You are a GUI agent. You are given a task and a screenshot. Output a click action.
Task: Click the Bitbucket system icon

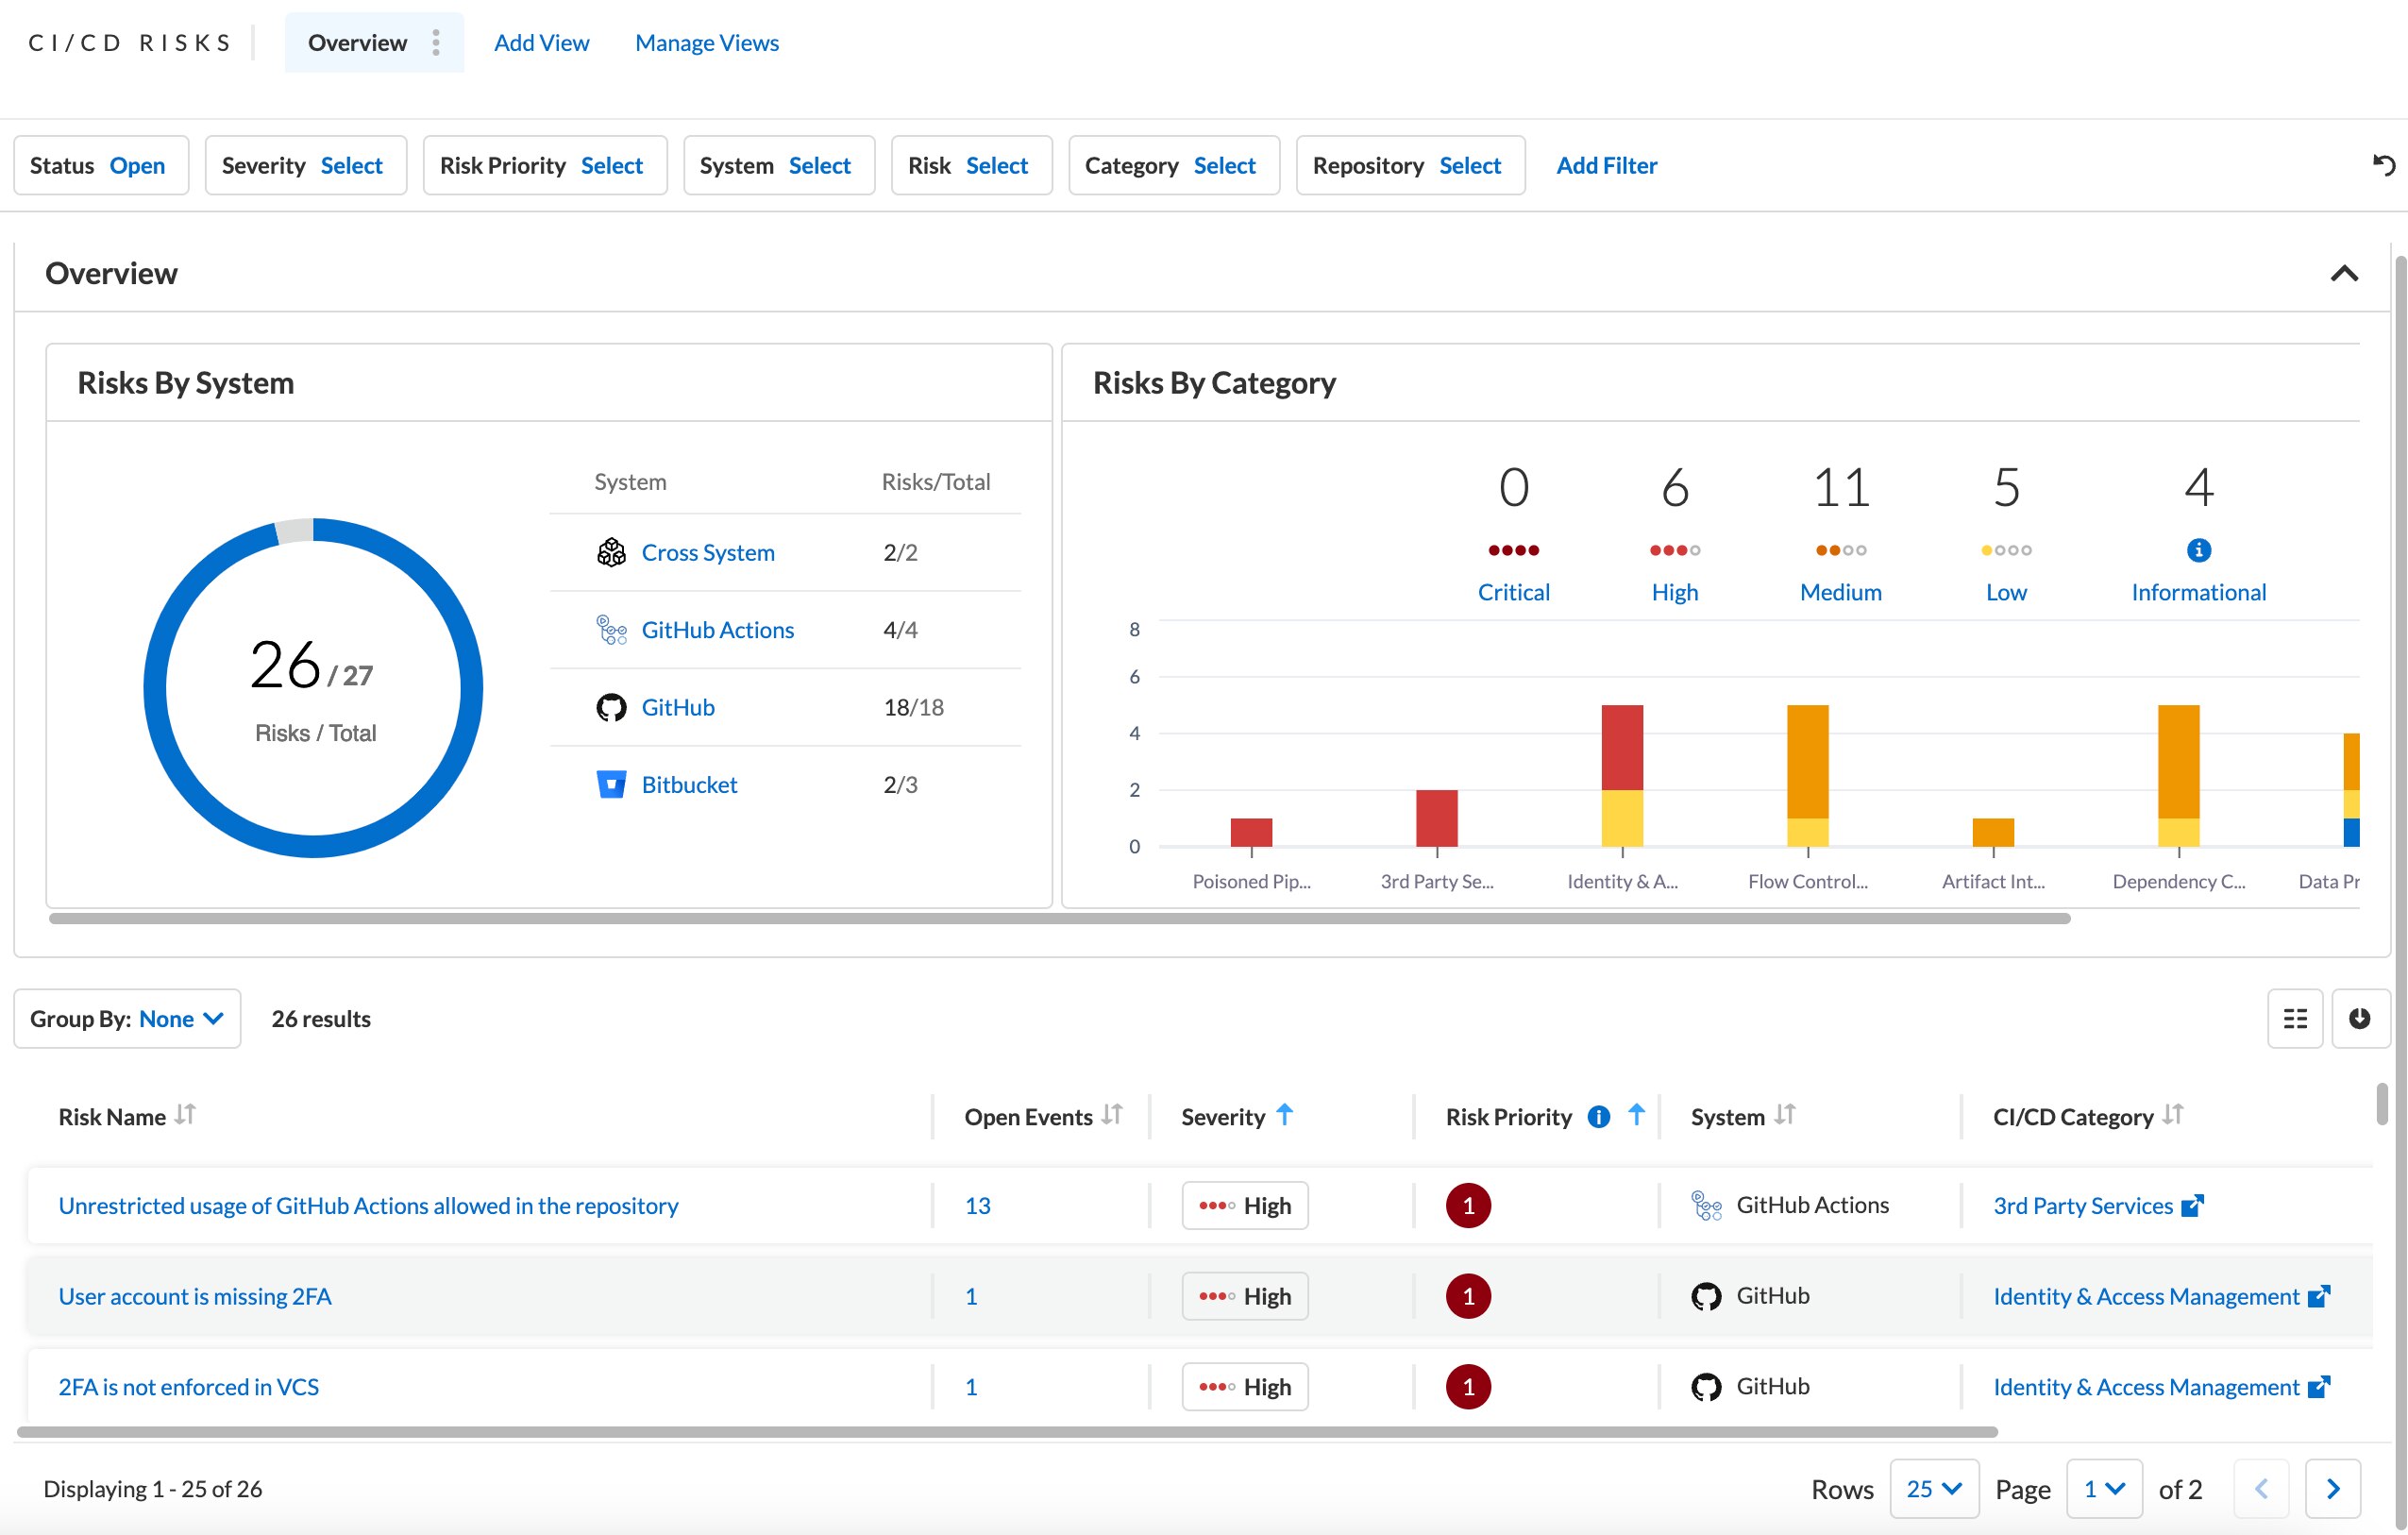607,784
